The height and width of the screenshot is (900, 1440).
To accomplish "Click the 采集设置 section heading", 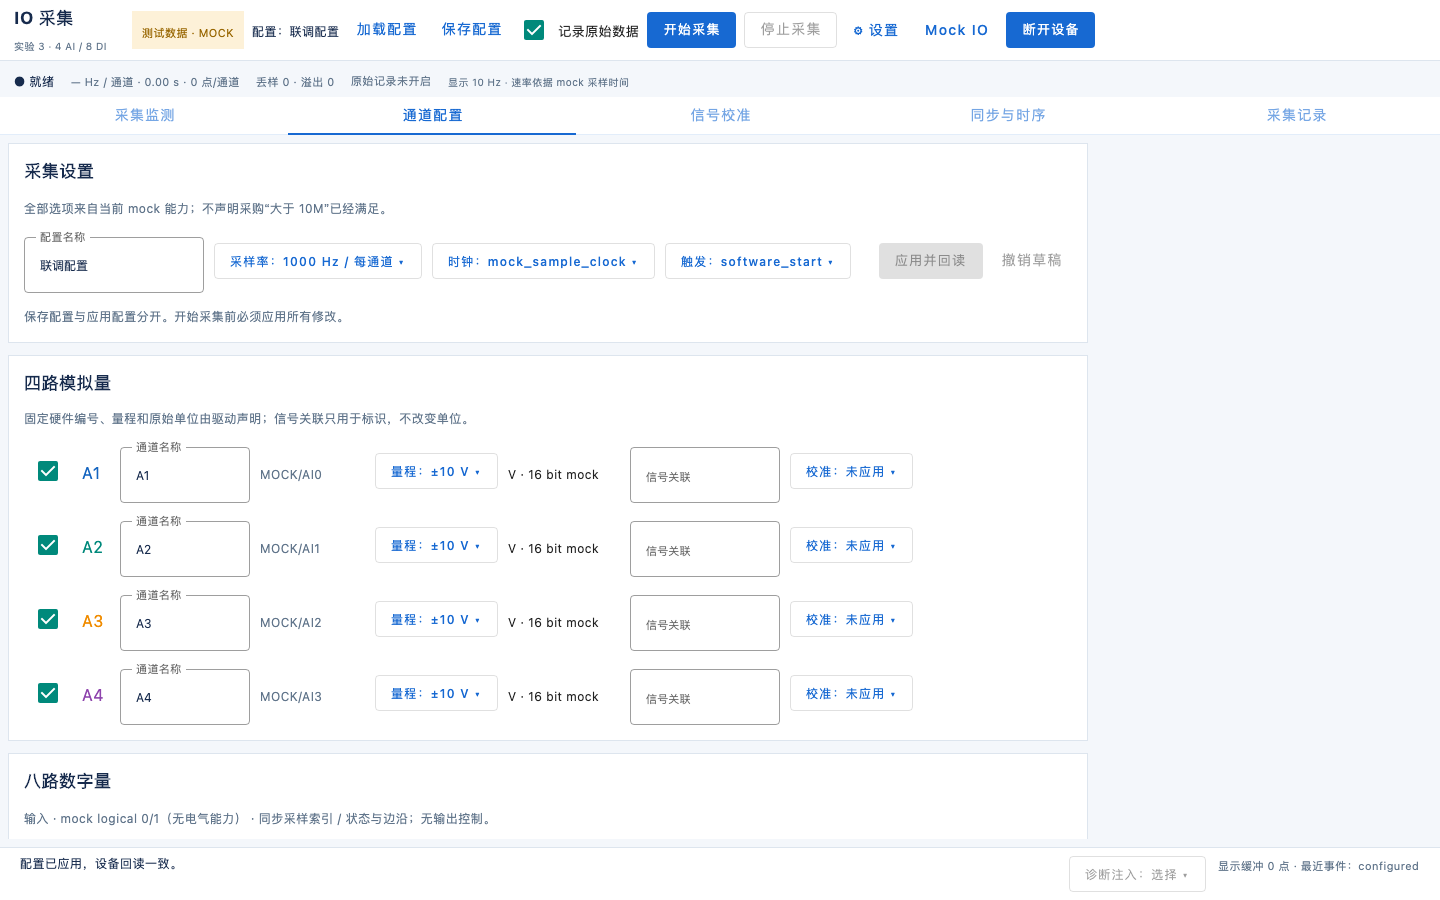I will pos(59,171).
